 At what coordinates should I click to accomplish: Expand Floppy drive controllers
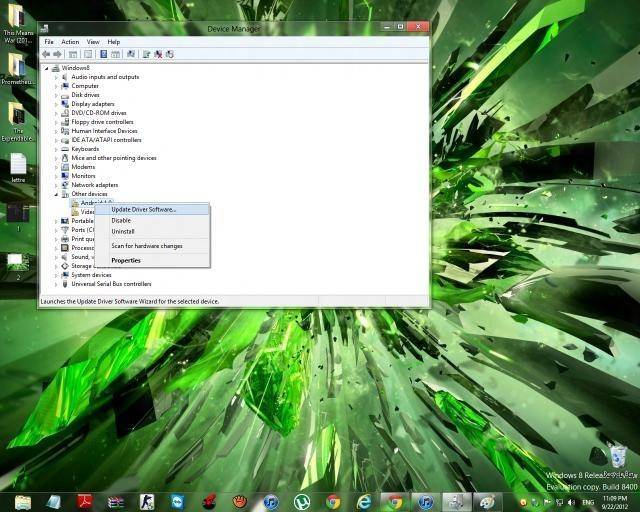tap(56, 122)
